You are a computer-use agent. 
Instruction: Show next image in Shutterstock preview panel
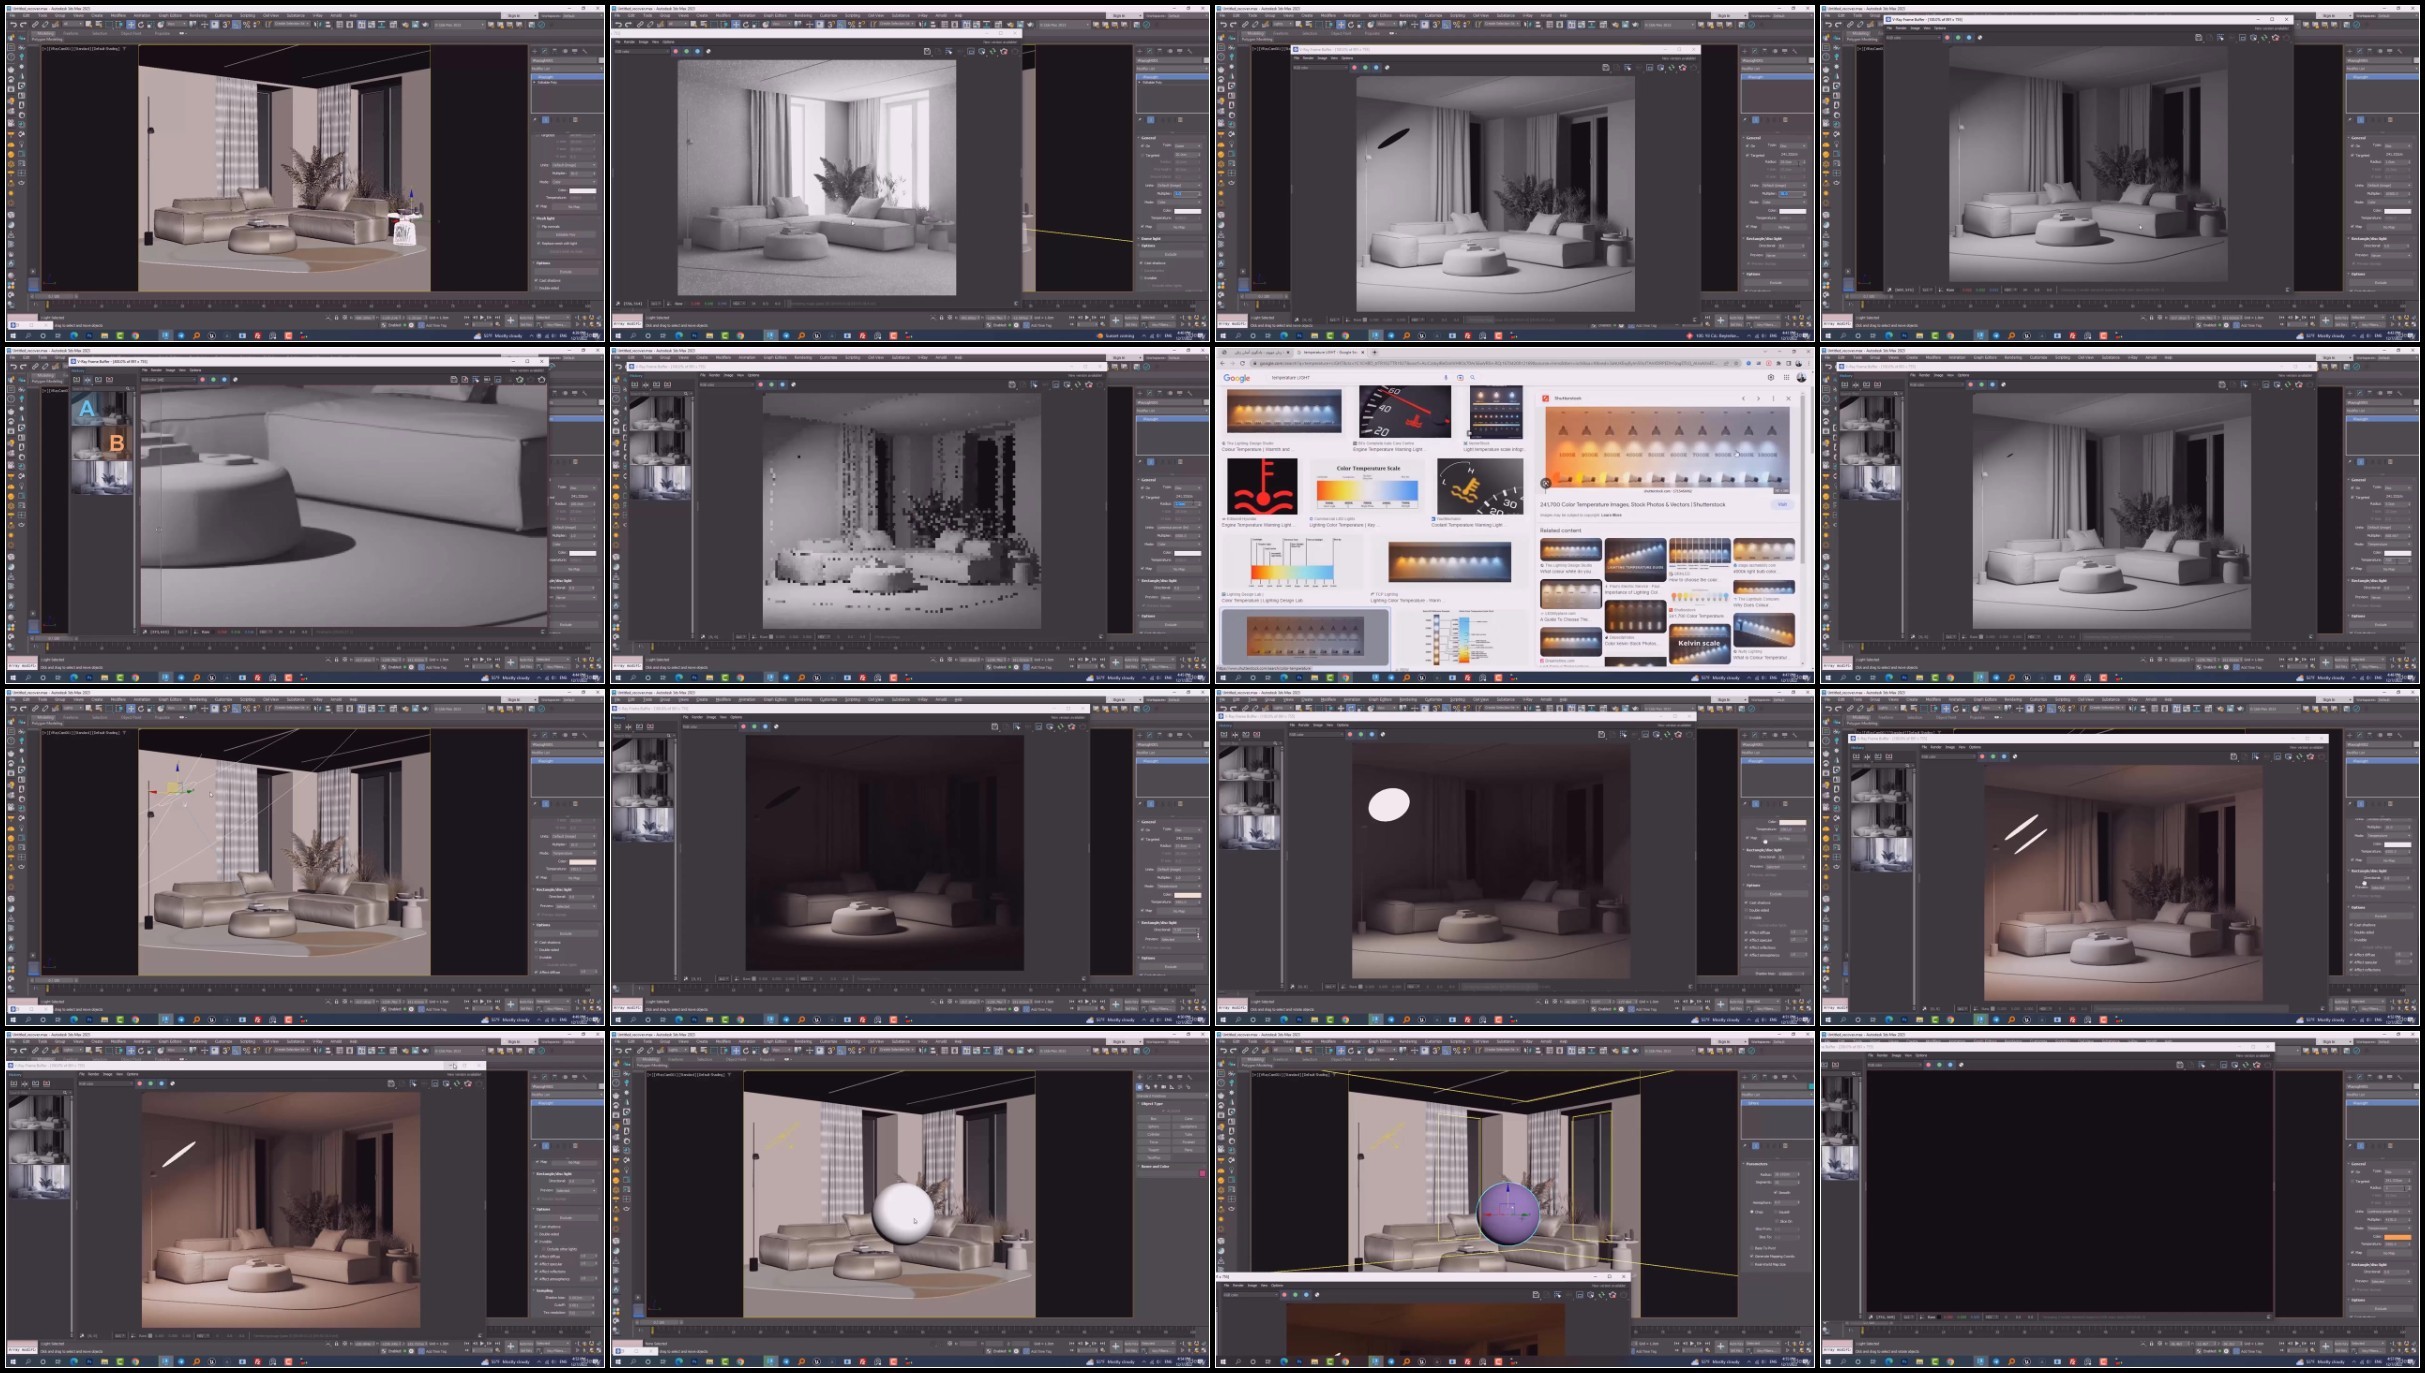tap(1758, 398)
